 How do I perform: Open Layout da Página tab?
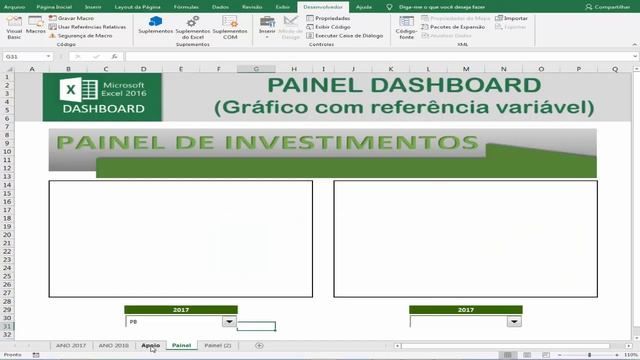point(137,7)
